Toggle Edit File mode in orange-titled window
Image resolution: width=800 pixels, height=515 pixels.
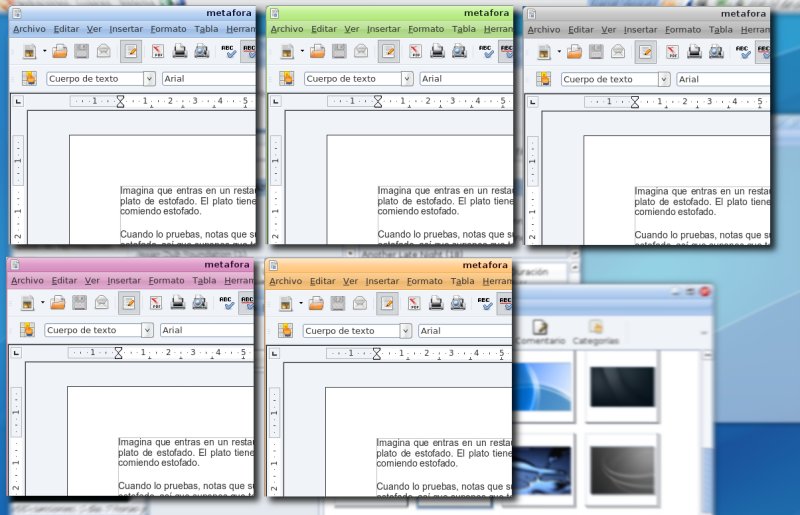[x=387, y=304]
